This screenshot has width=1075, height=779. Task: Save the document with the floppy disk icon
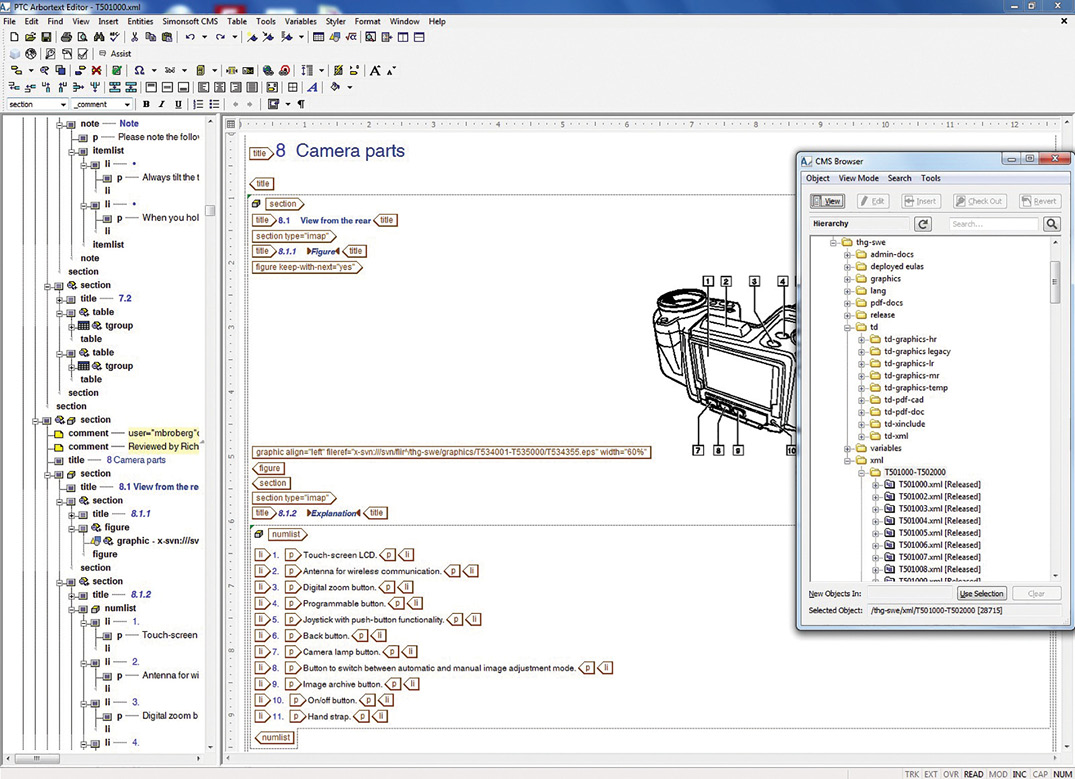pyautogui.click(x=46, y=37)
